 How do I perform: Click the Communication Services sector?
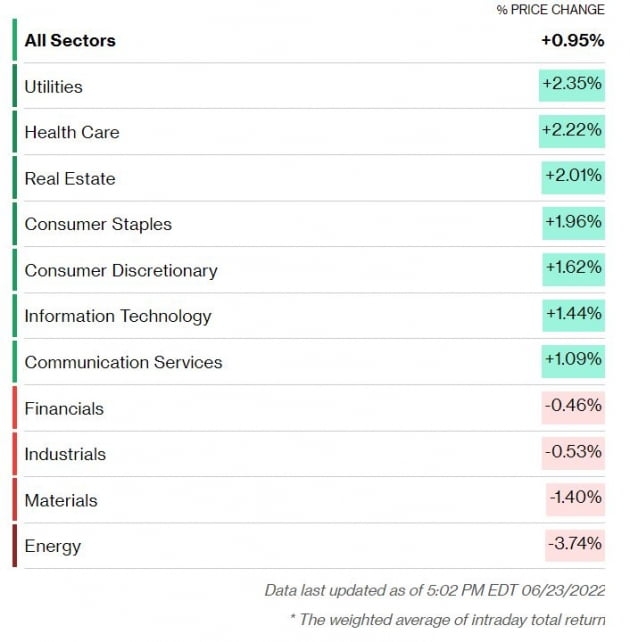pos(124,362)
